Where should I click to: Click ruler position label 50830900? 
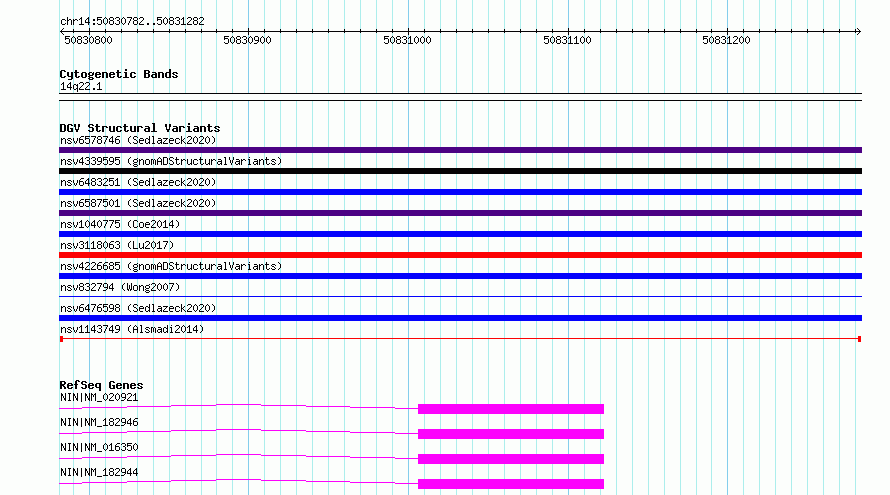(x=247, y=40)
